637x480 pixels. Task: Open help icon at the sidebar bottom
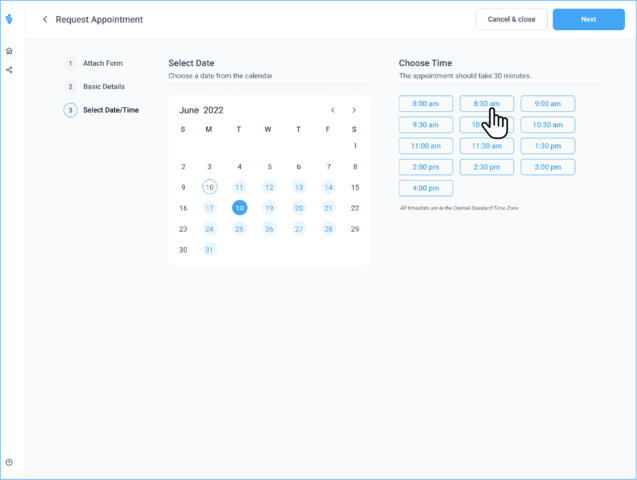coord(9,462)
